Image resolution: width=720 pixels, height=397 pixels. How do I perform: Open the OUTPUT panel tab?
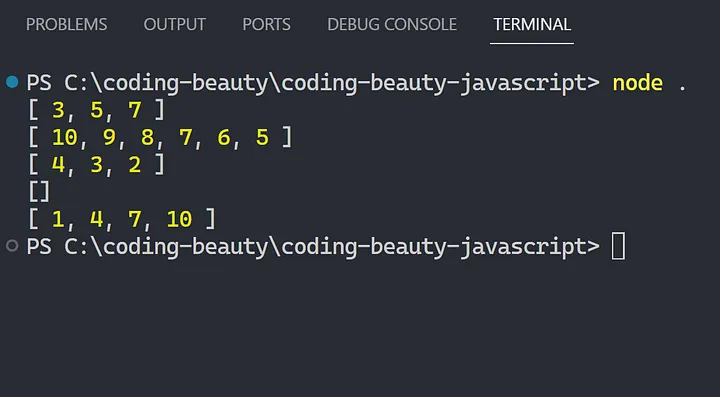174,24
